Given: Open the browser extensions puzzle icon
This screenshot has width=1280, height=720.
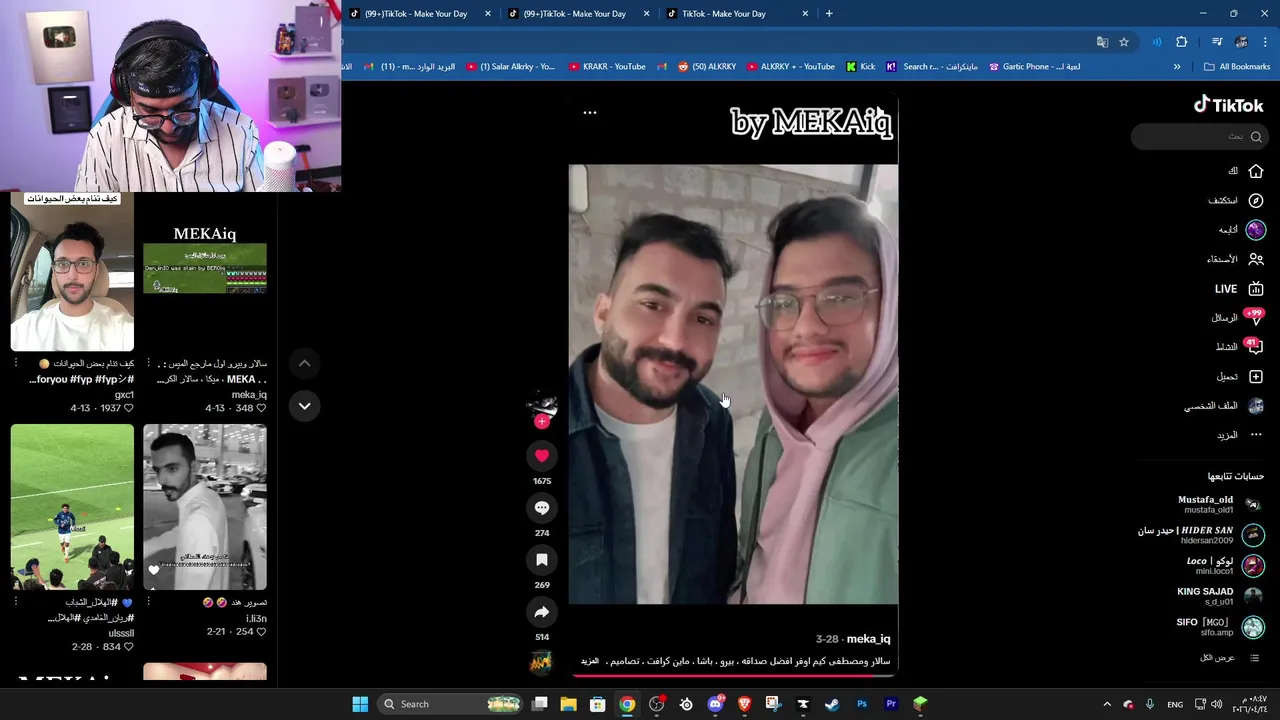Looking at the screenshot, I should click(1182, 42).
